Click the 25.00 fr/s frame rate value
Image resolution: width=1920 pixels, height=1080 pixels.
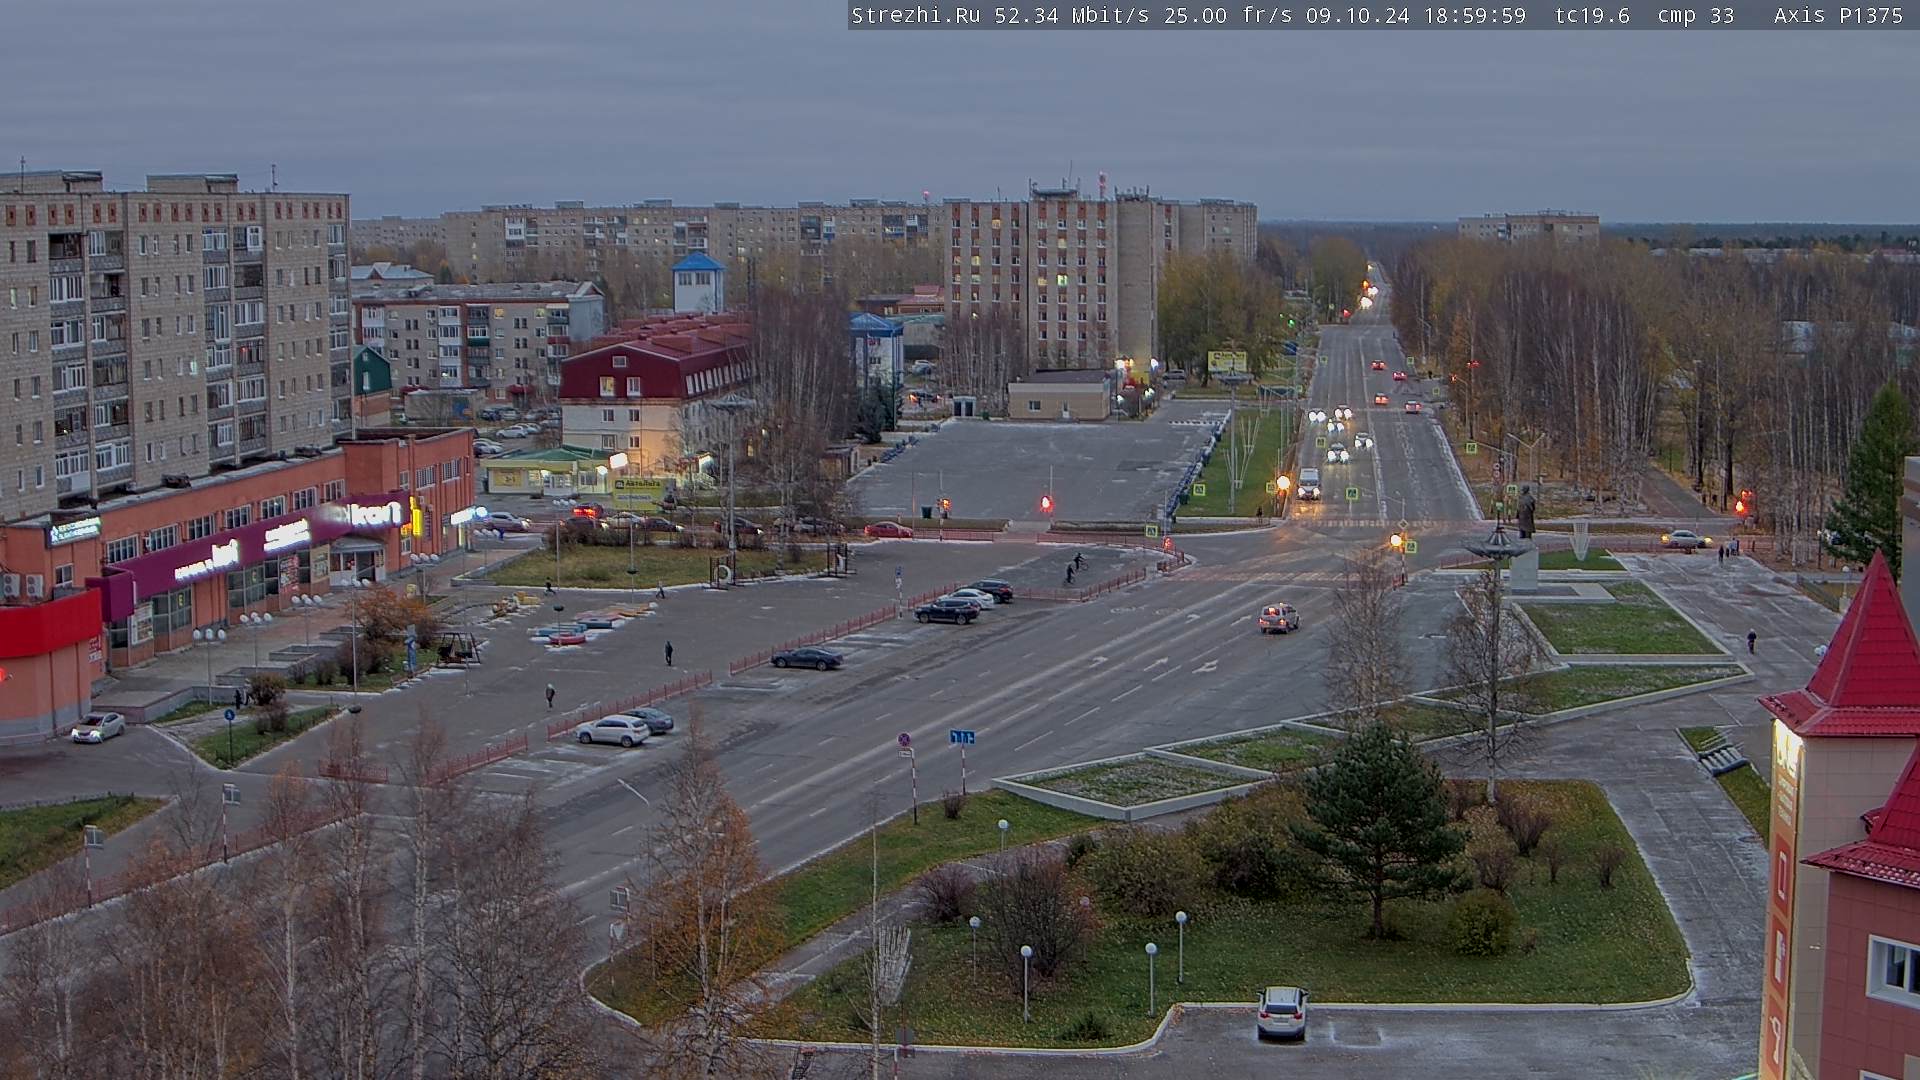1228,15
